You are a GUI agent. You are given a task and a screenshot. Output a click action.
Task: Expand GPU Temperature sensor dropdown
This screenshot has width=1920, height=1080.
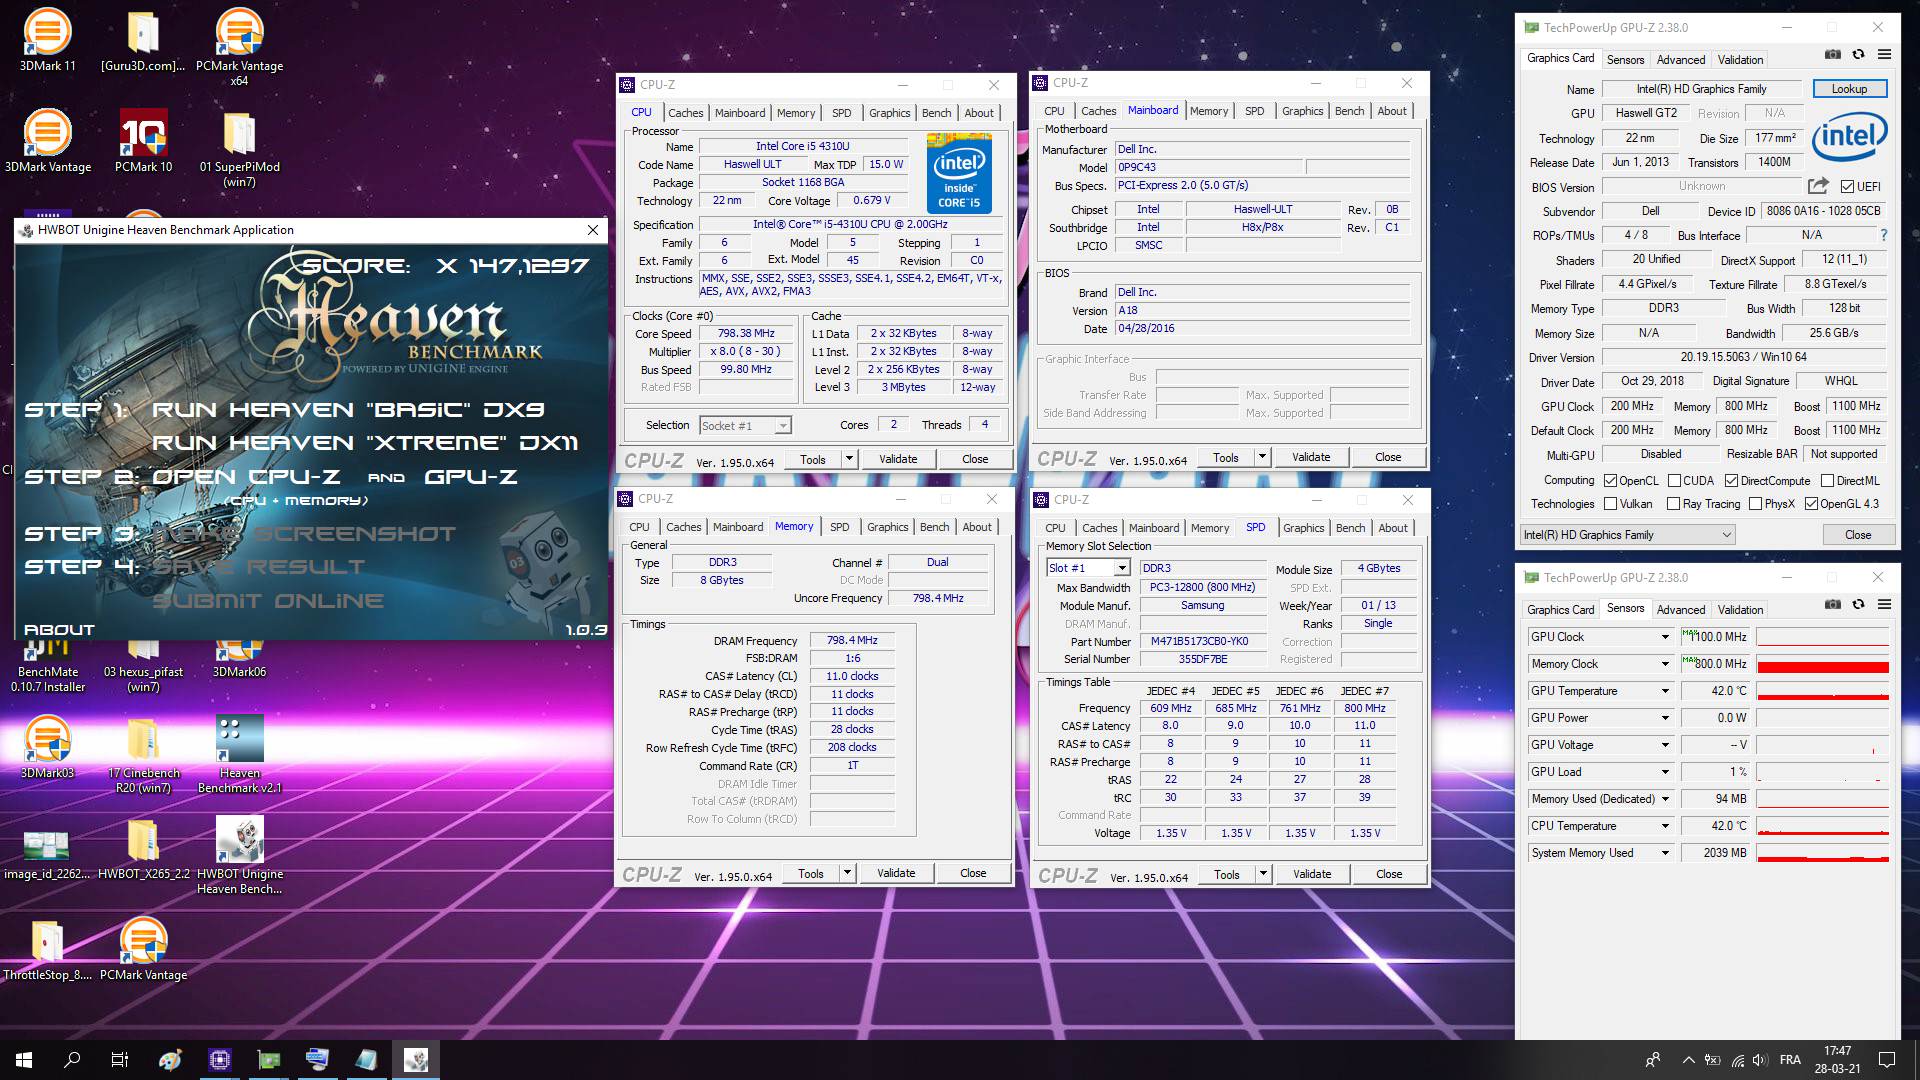pyautogui.click(x=1665, y=691)
